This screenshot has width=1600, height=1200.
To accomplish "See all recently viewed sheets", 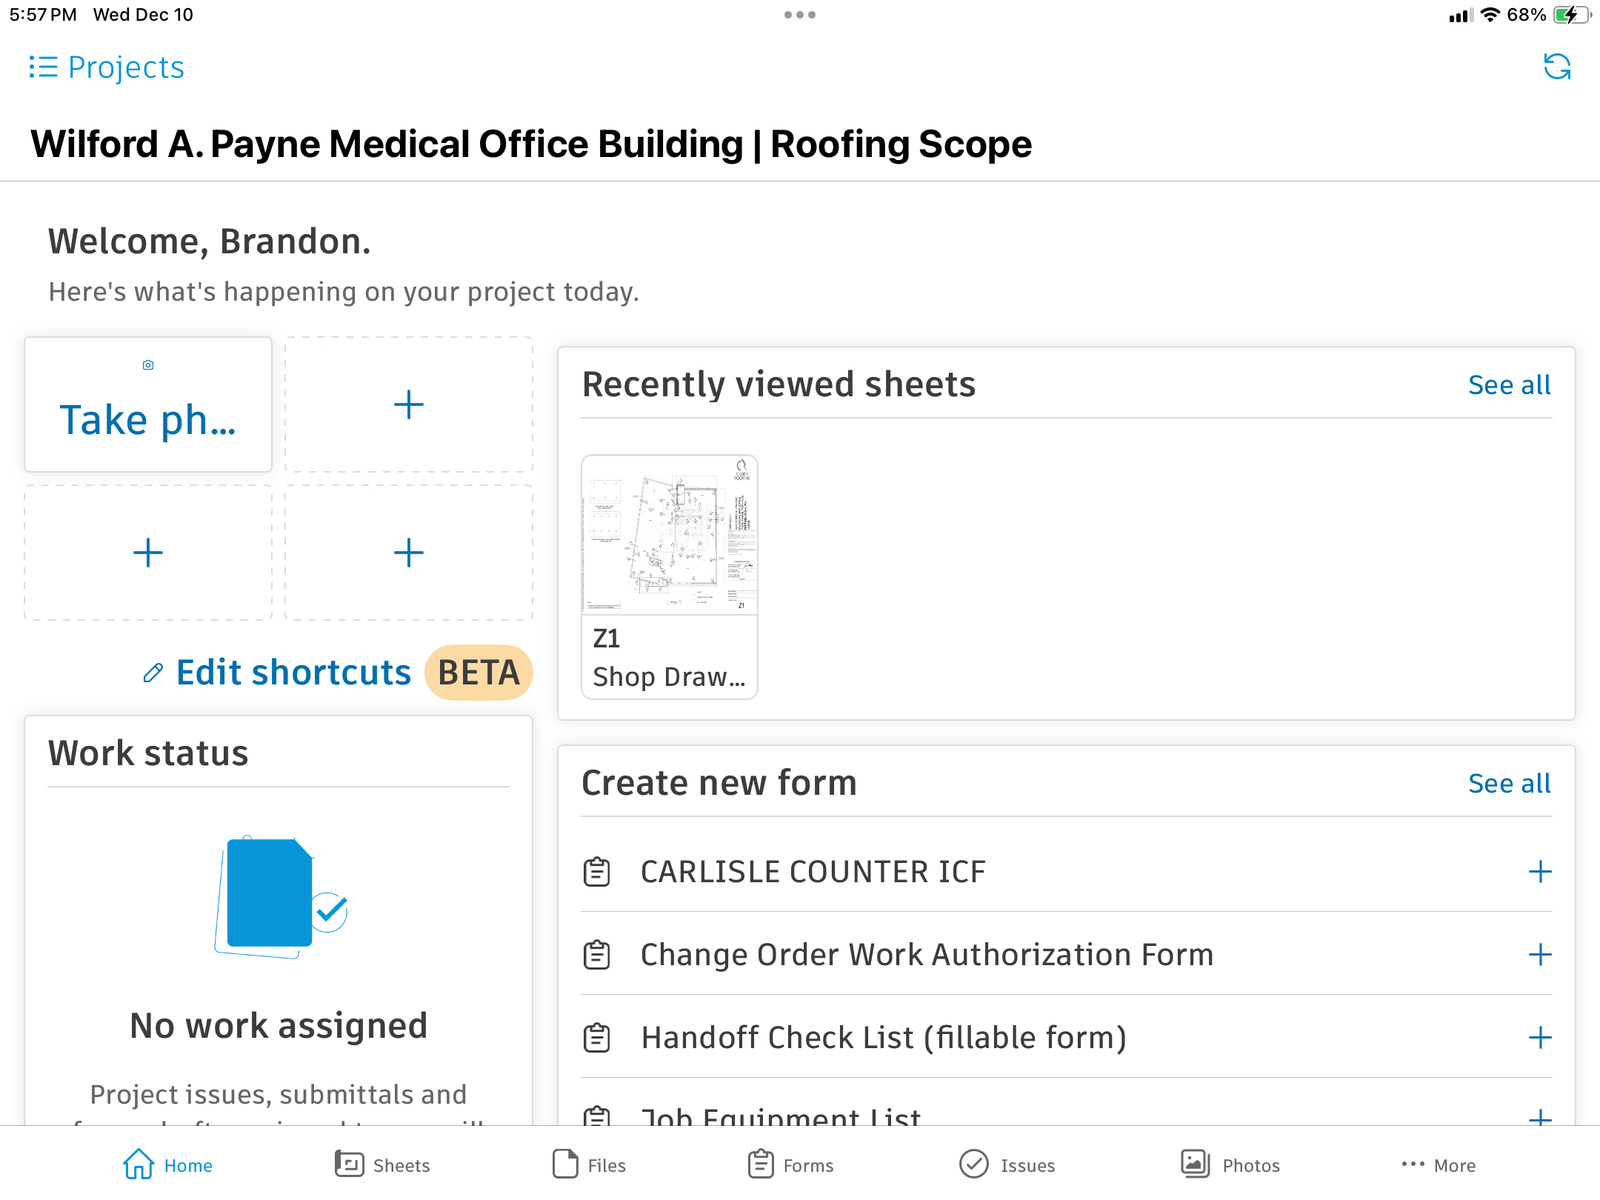I will click(1508, 385).
